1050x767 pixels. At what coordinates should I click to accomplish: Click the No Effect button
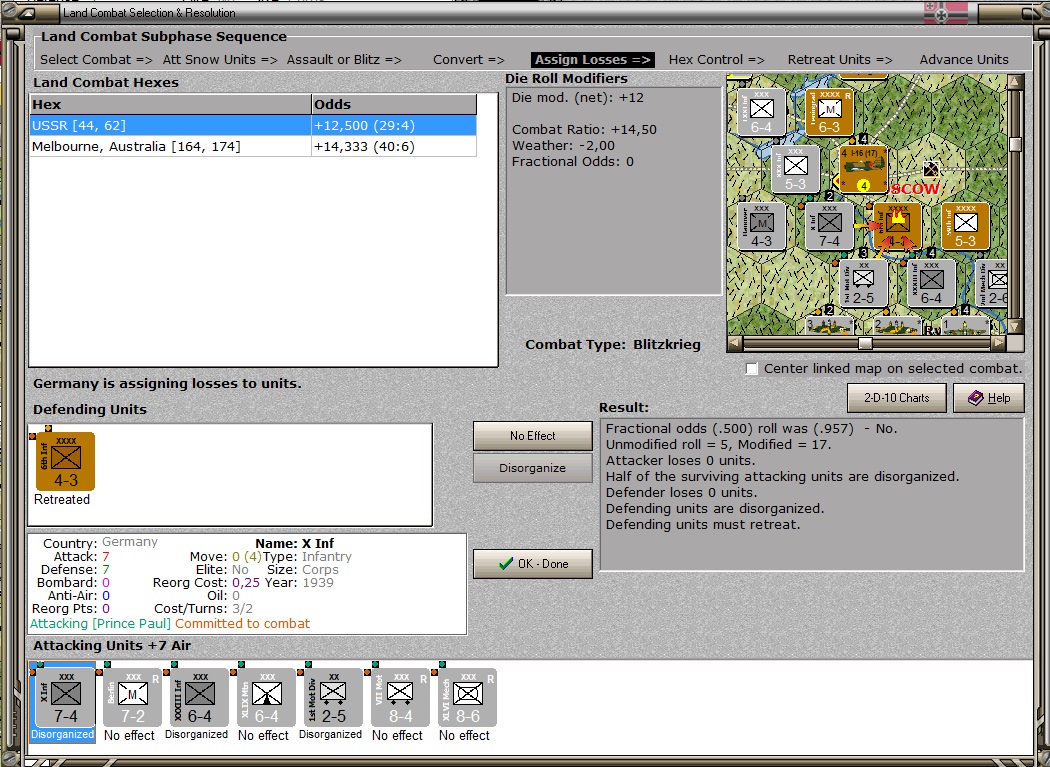(x=532, y=436)
